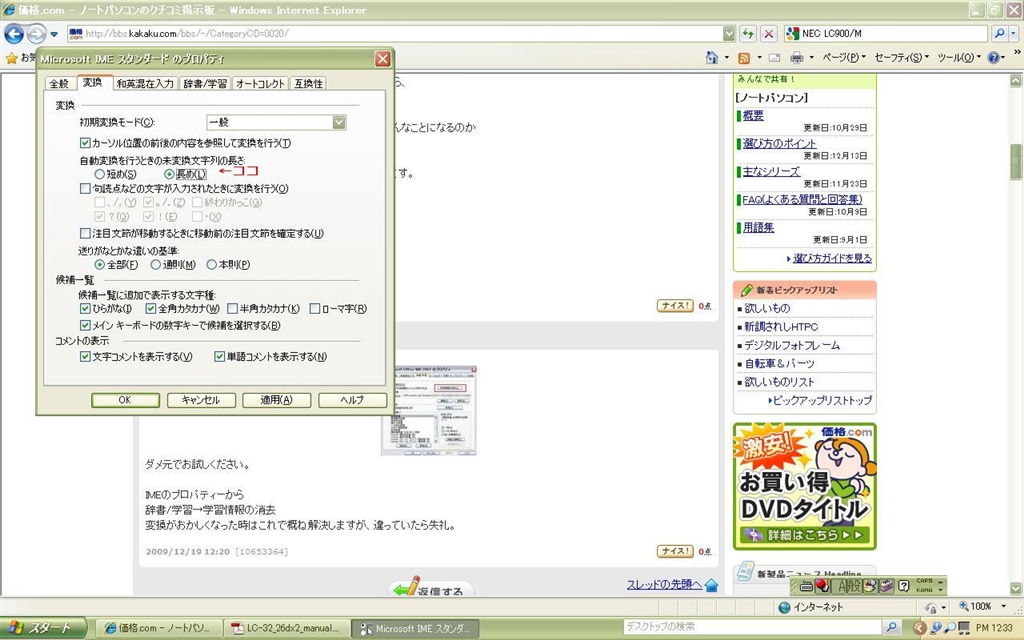The width and height of the screenshot is (1024, 640).
Task: Uncheck the 全角カタカナ(W) checkbox
Action: [151, 308]
